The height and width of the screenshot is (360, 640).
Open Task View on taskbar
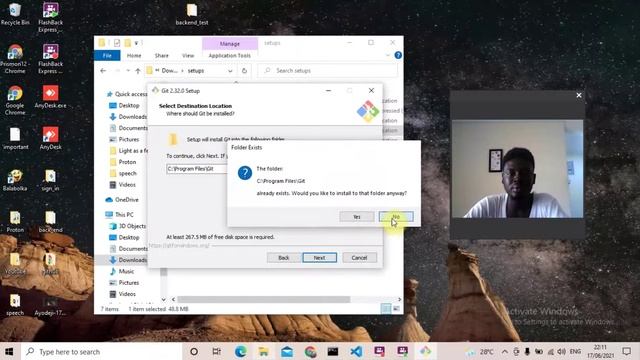[216, 351]
